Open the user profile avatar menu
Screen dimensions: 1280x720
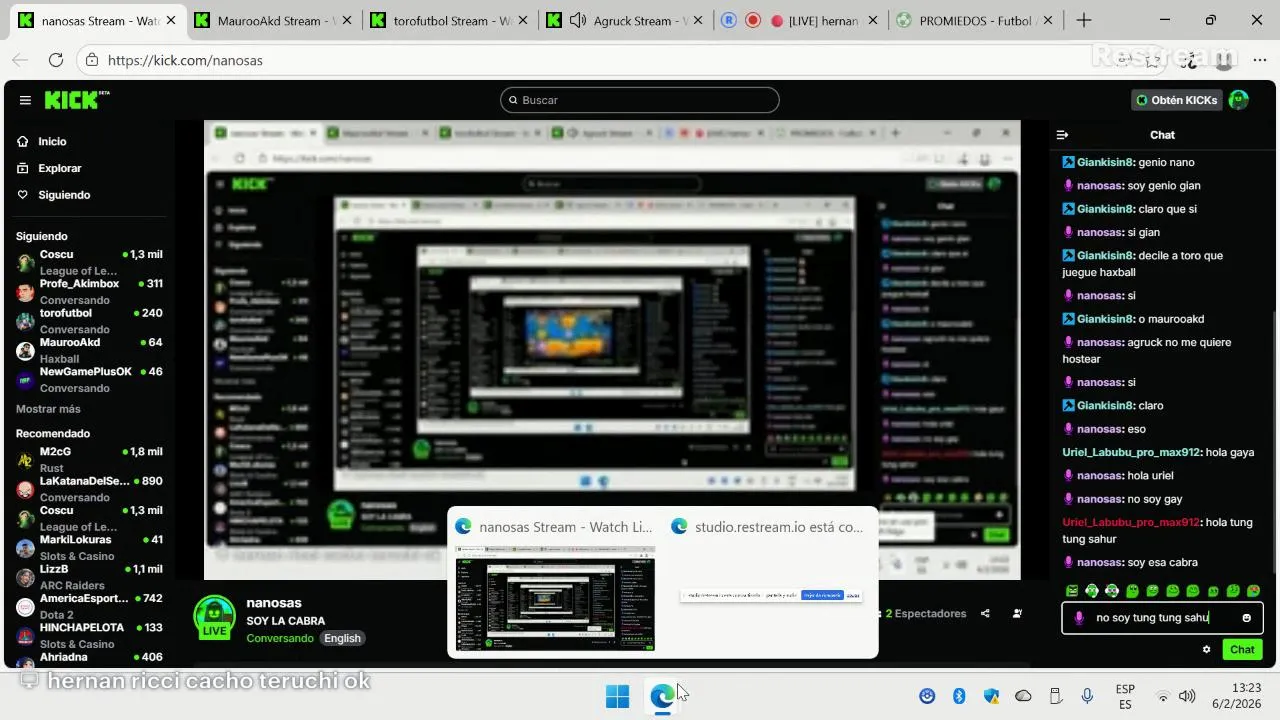(x=1239, y=100)
